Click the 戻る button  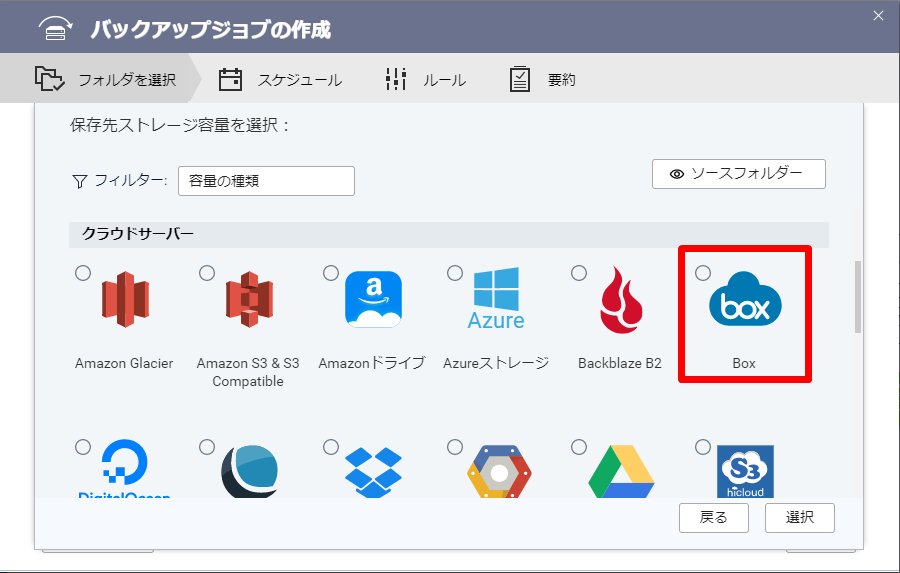coord(713,518)
